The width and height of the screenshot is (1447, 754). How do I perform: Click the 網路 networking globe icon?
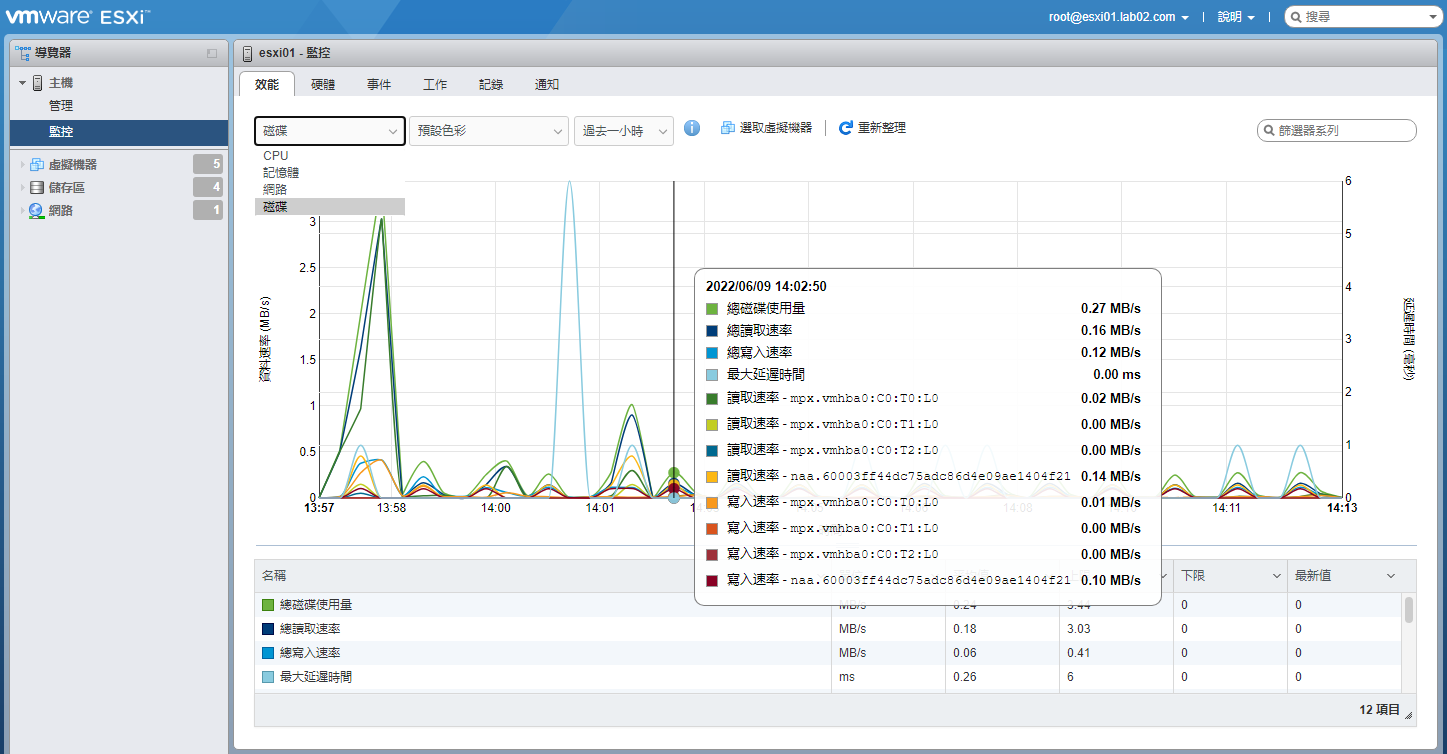tap(37, 211)
